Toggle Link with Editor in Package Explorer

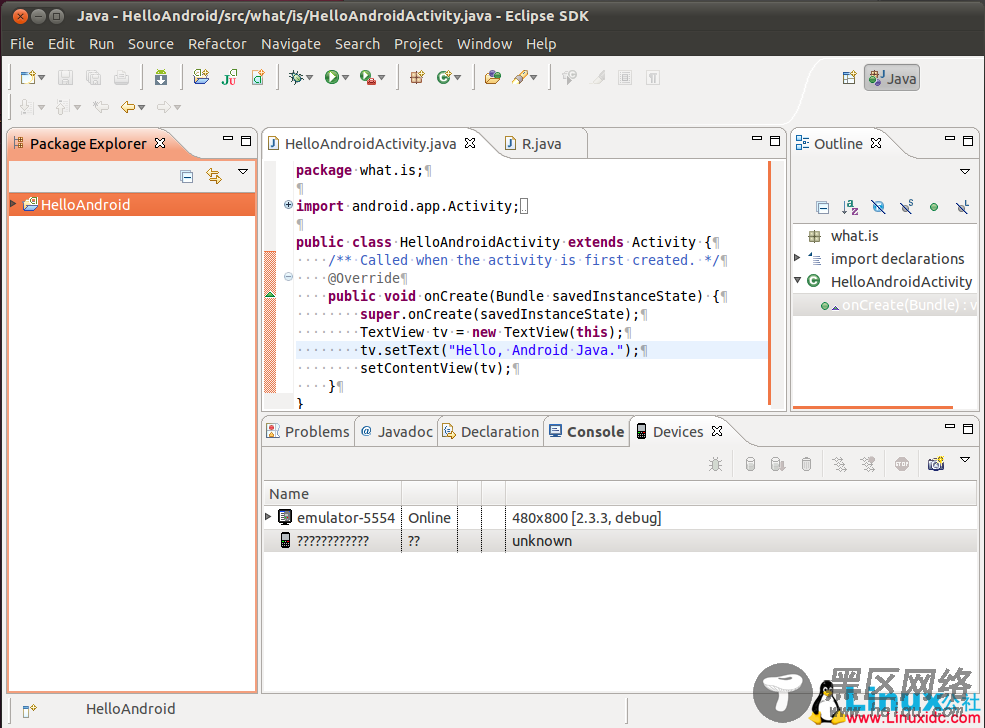[214, 177]
